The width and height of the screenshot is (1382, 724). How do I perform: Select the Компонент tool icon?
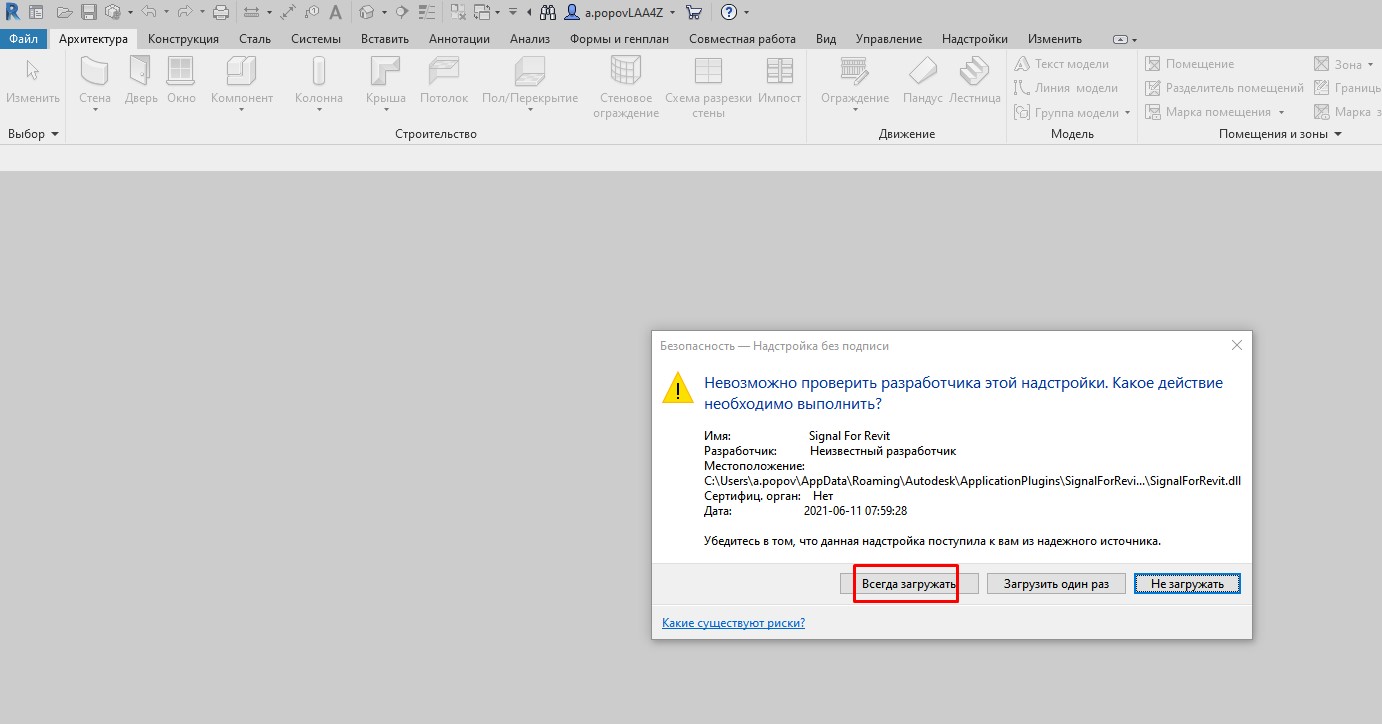242,72
